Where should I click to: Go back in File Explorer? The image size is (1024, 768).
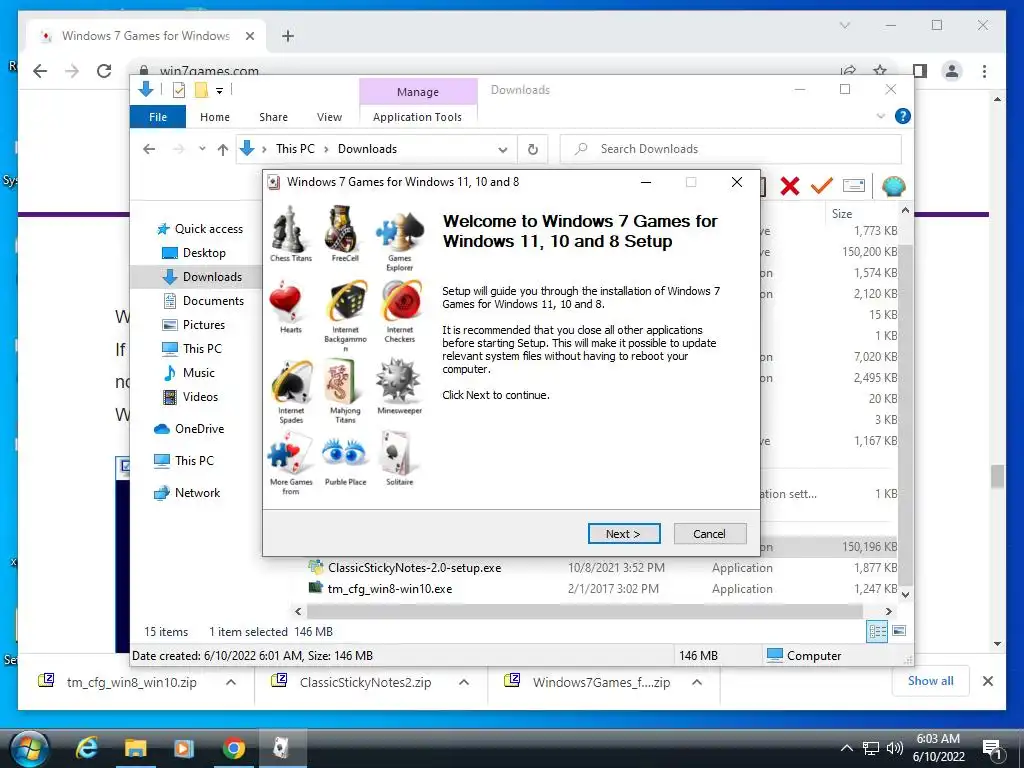click(x=150, y=149)
